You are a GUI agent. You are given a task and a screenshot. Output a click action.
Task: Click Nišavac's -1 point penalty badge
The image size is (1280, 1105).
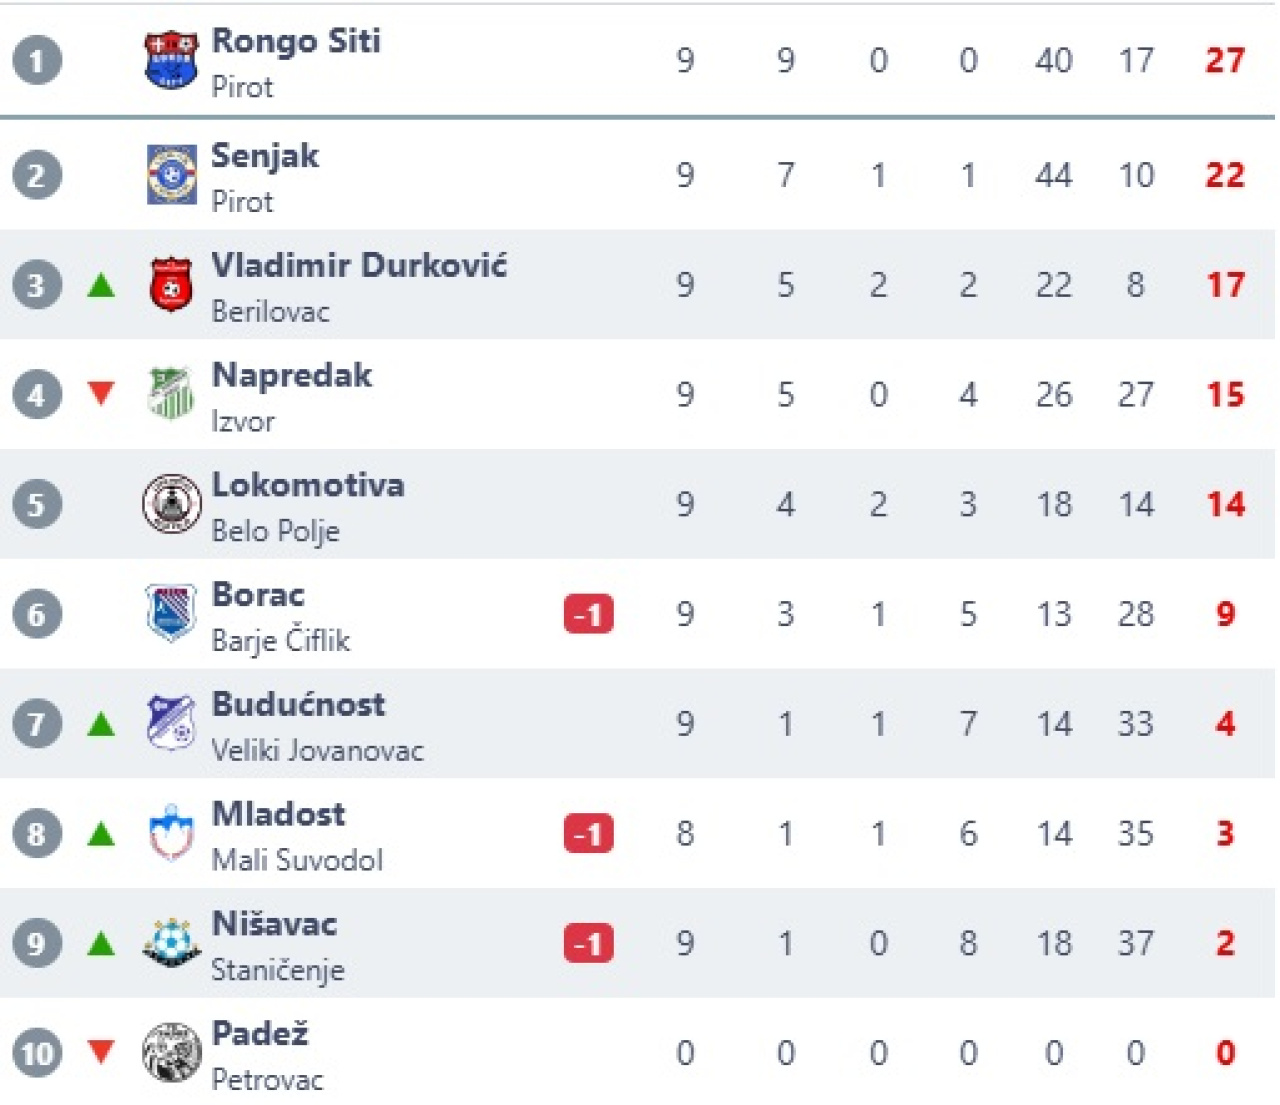588,944
